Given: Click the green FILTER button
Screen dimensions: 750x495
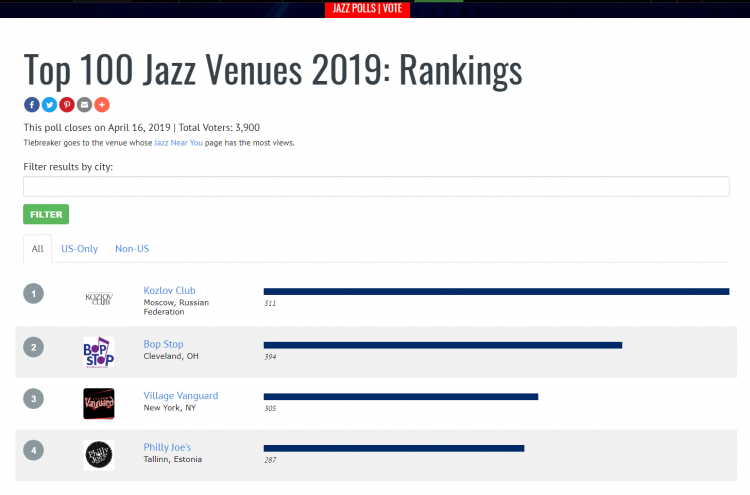Looking at the screenshot, I should [46, 214].
